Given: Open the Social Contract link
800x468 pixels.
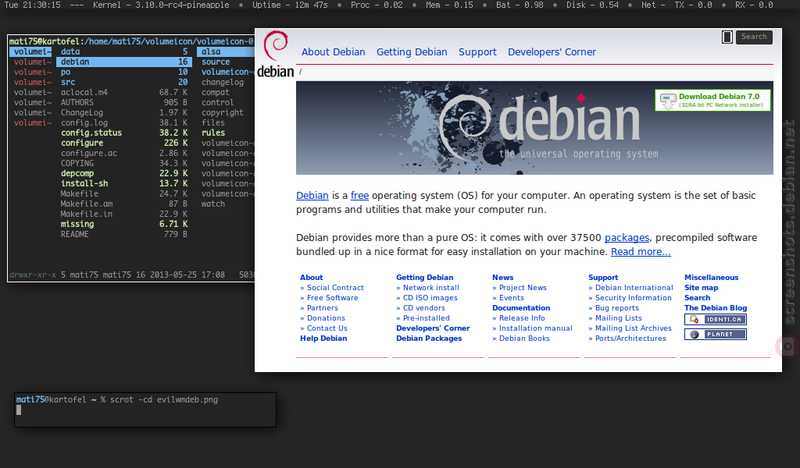Looking at the screenshot, I should 335,288.
